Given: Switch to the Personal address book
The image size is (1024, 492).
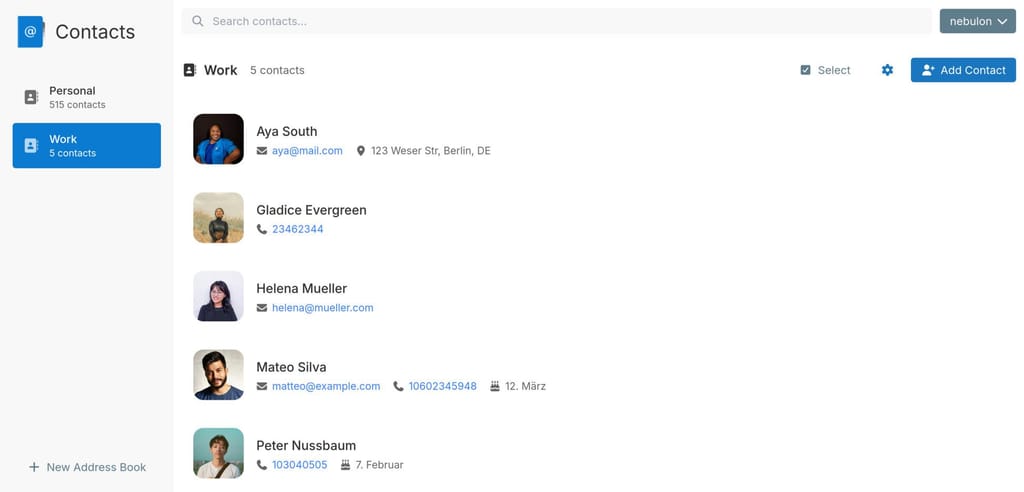Looking at the screenshot, I should click(87, 97).
